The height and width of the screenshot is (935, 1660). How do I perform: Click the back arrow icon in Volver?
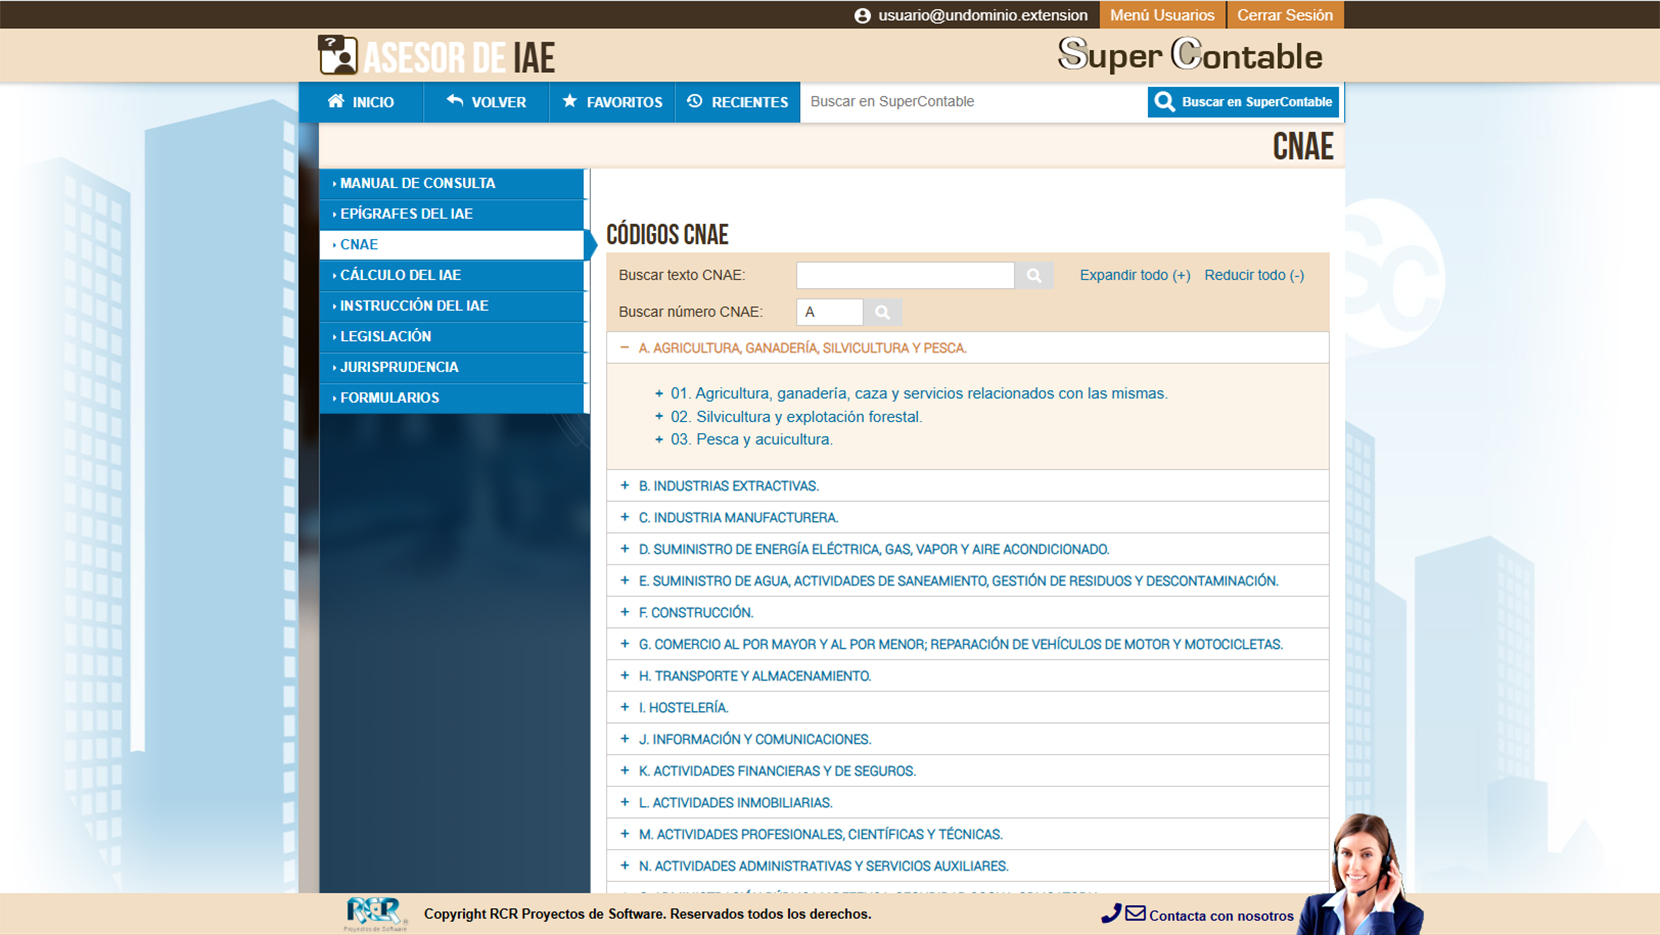click(455, 101)
